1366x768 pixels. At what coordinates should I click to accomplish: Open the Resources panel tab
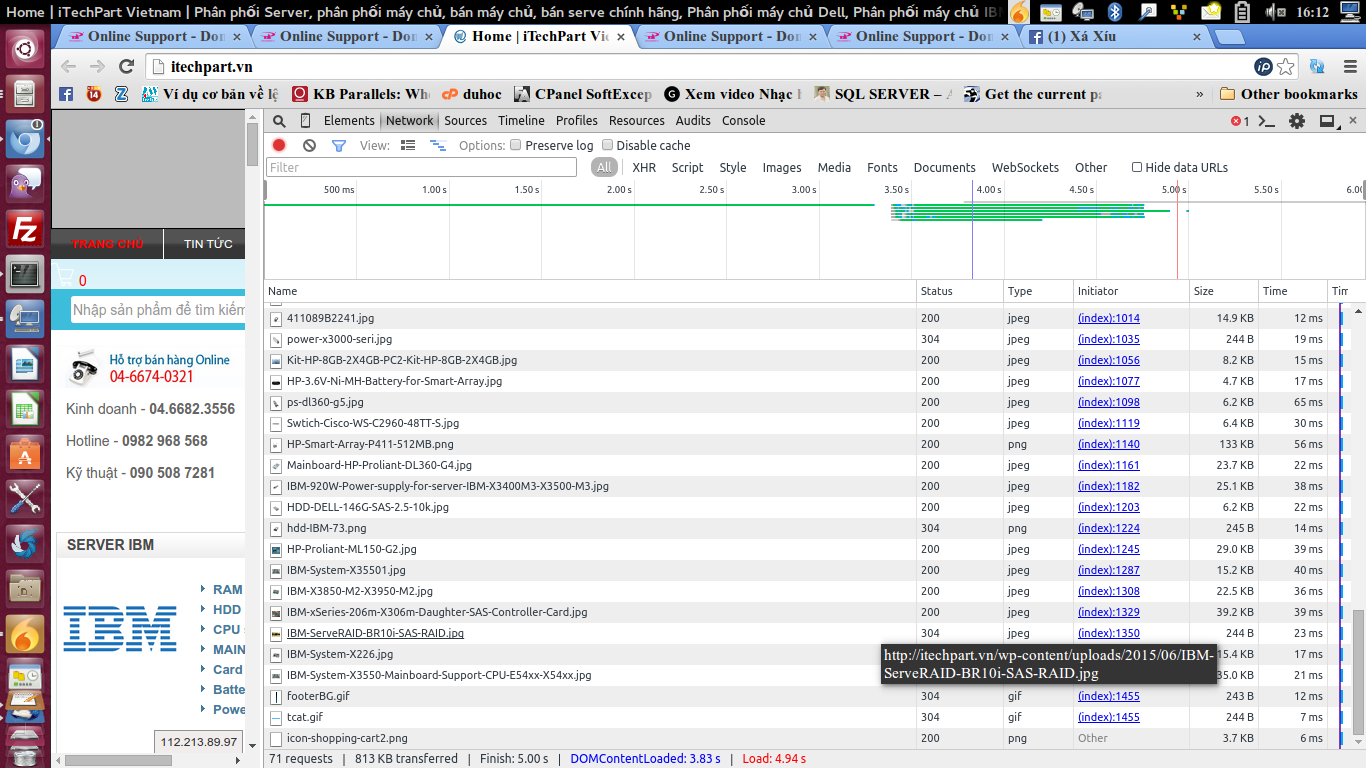(636, 120)
